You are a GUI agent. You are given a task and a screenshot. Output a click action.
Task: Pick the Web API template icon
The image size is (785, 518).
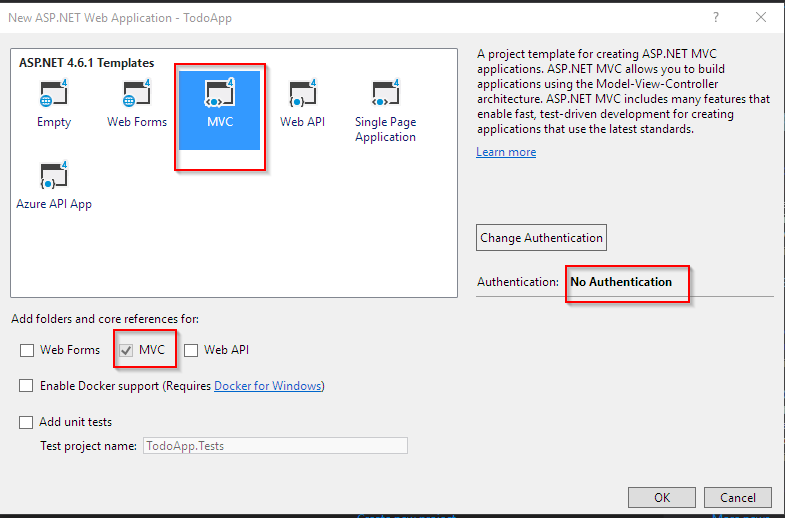[x=302, y=94]
